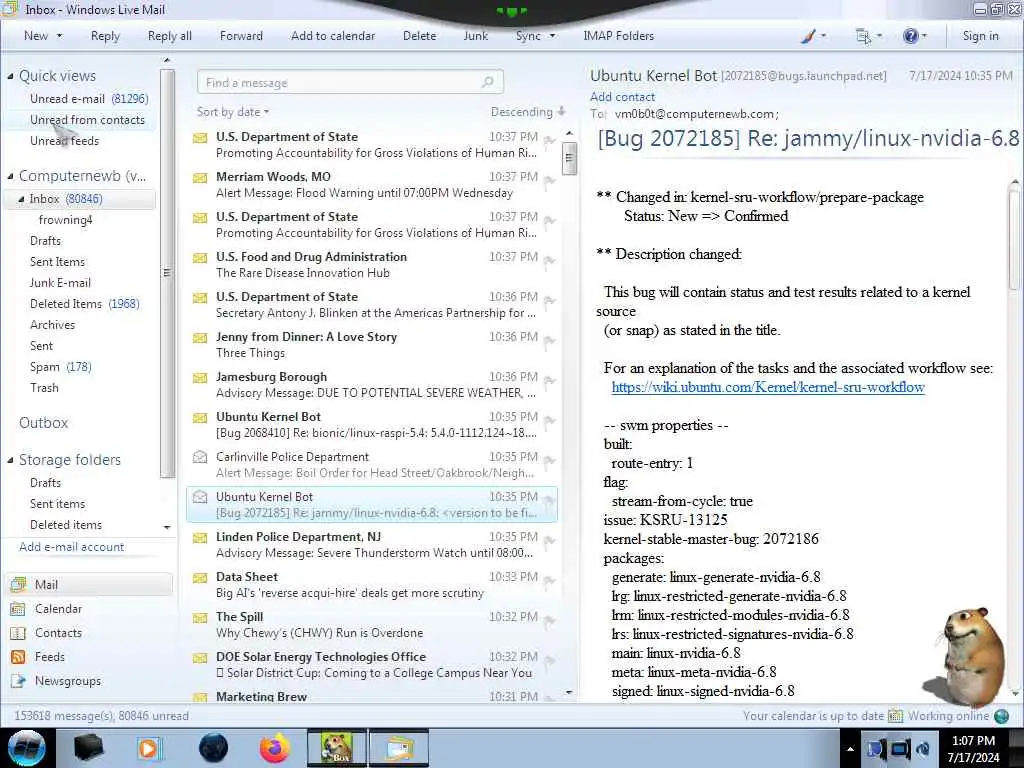Screen dimensions: 1024x768
Task: Click the reading pane scrollbar thumb
Action: click(x=1016, y=238)
